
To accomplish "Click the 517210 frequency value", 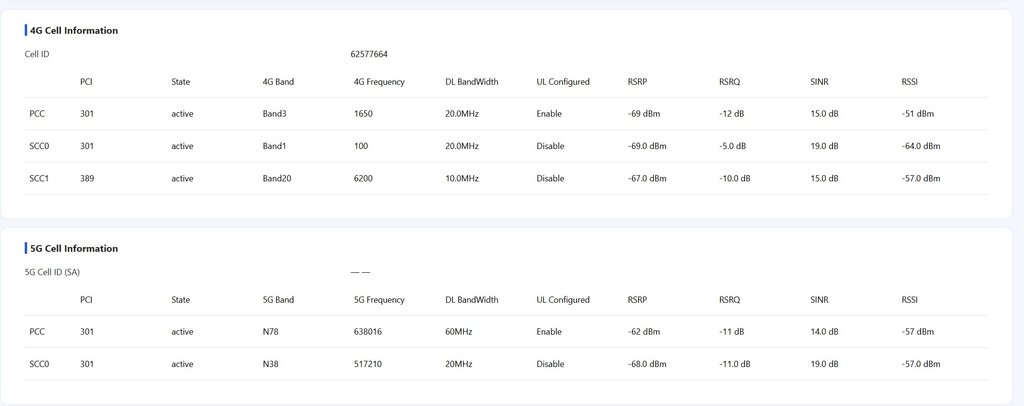I will (369, 364).
